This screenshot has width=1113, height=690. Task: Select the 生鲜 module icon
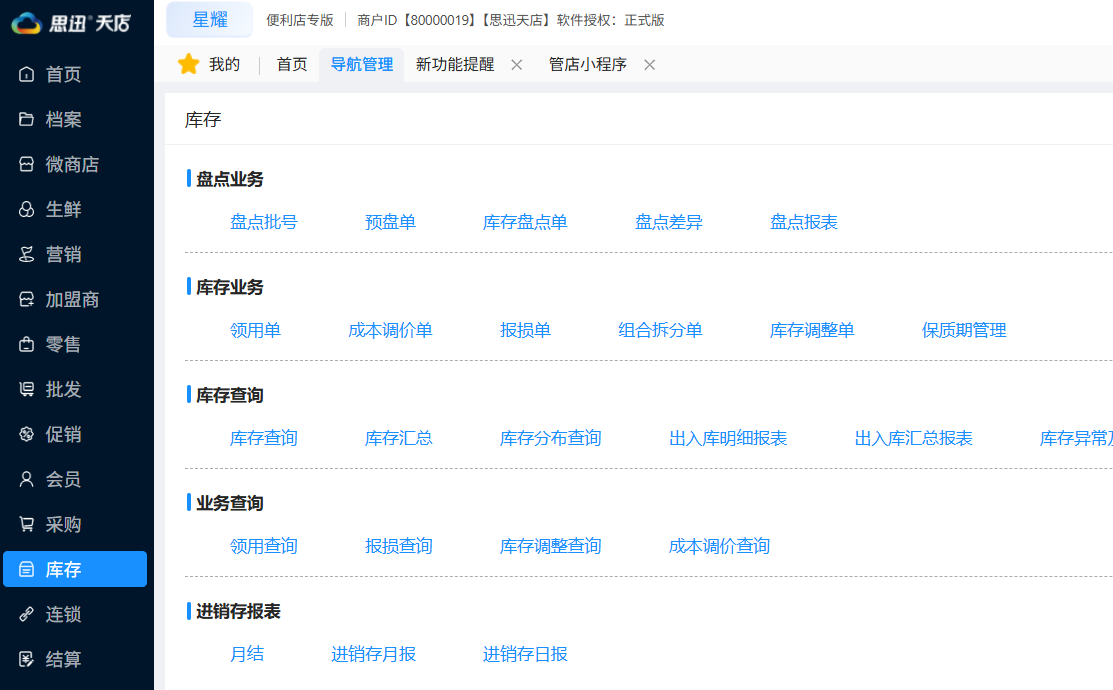[x=40, y=209]
